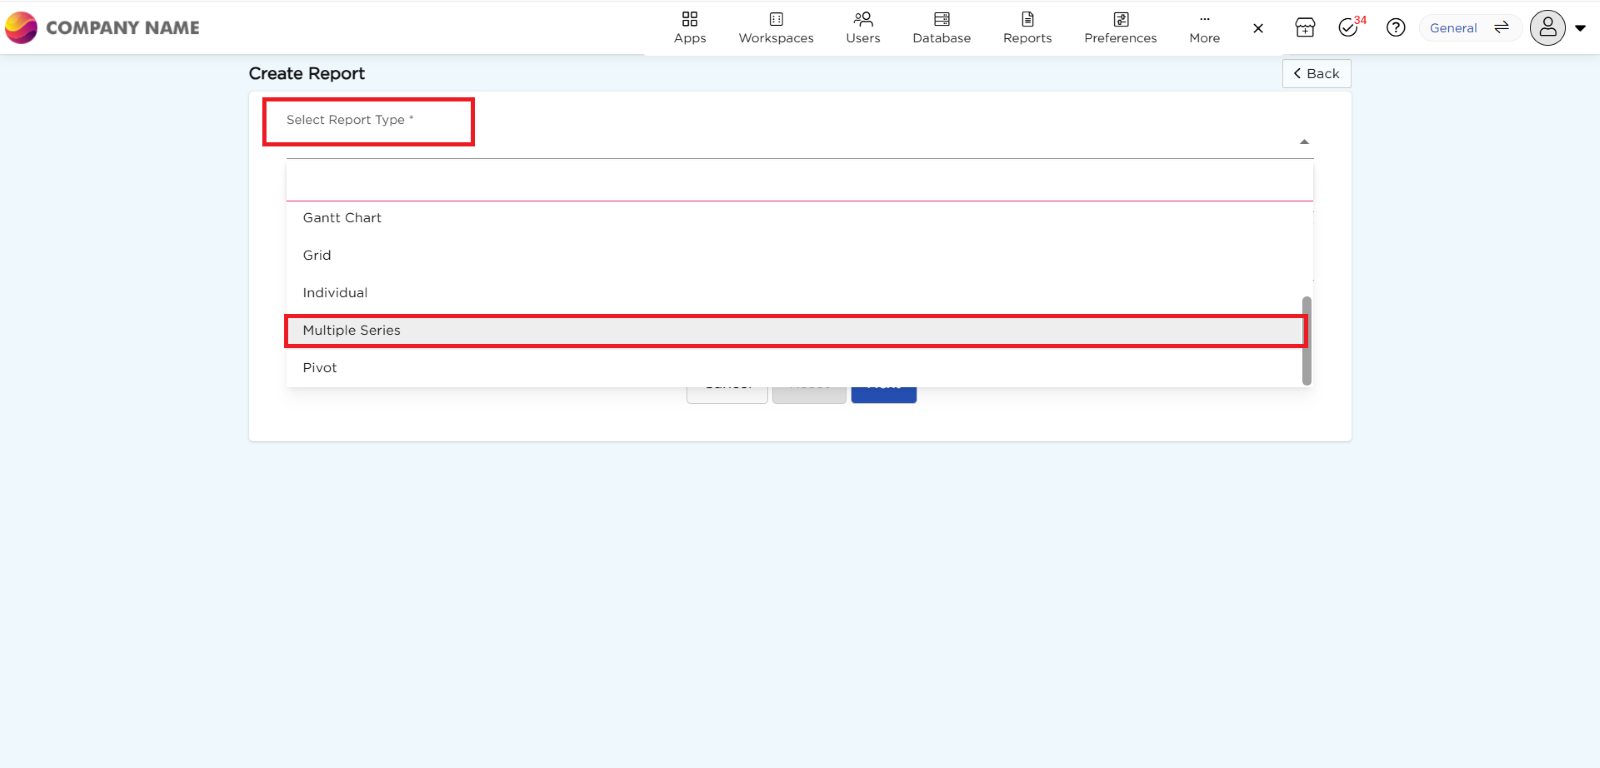The width and height of the screenshot is (1600, 768).
Task: Click the Select Report Type field label
Action: pos(349,120)
